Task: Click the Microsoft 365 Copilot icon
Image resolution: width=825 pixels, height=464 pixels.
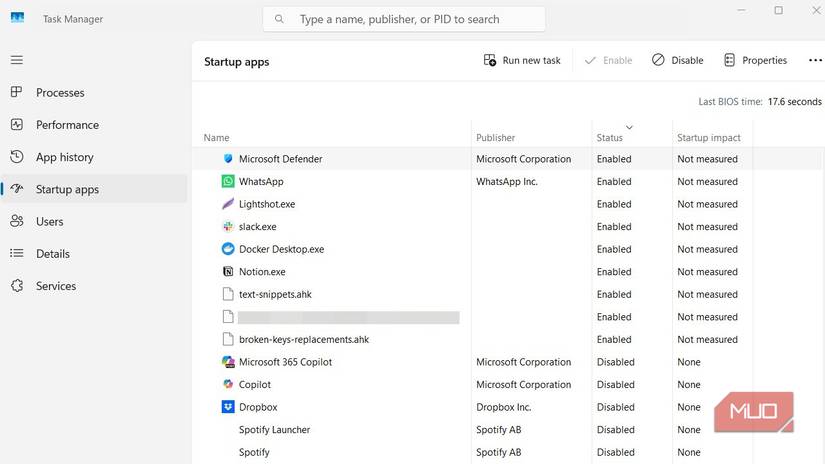Action: [x=228, y=362]
